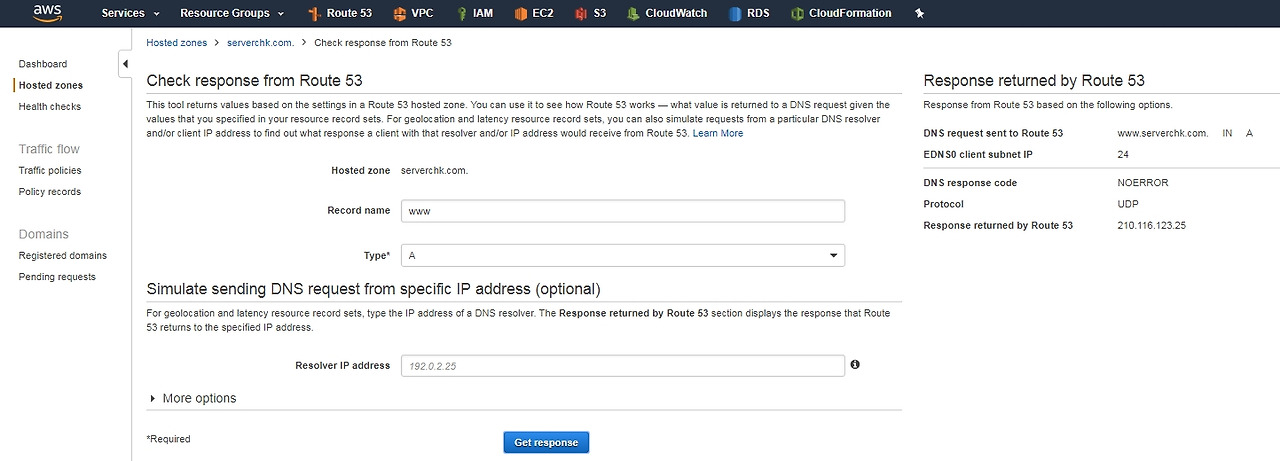Open the AWS home logo
Viewport: 1280px width, 461px height.
[48, 13]
